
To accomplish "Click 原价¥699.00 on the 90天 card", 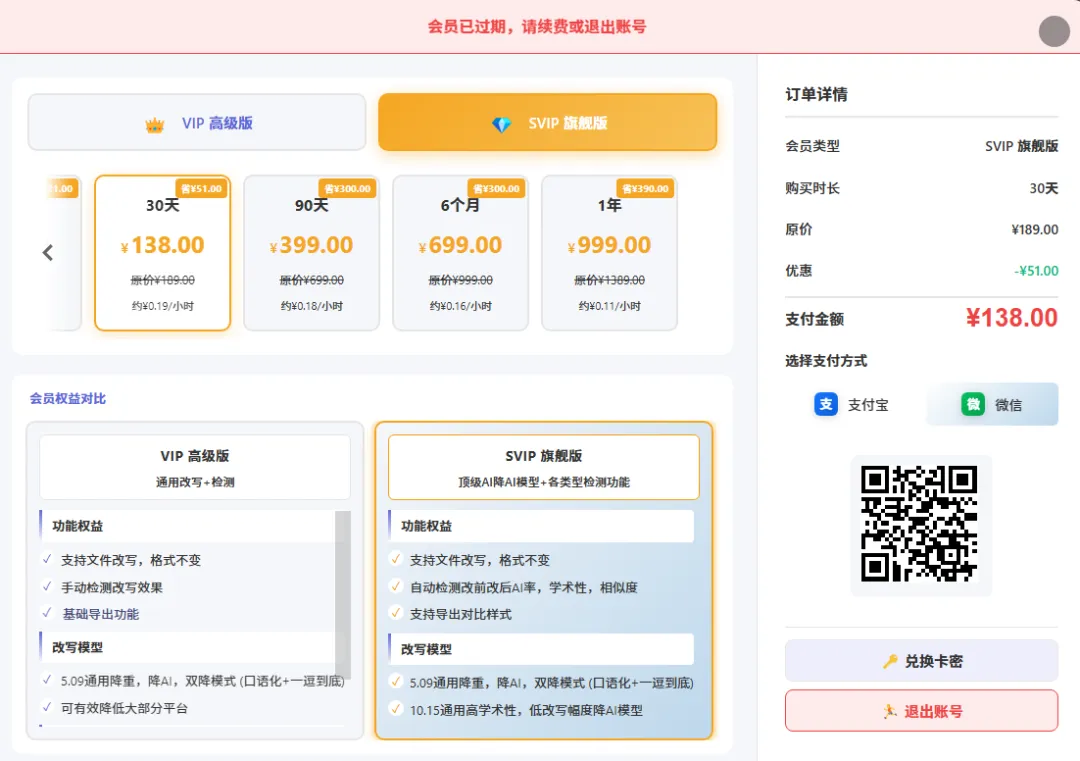I will pyautogui.click(x=311, y=280).
